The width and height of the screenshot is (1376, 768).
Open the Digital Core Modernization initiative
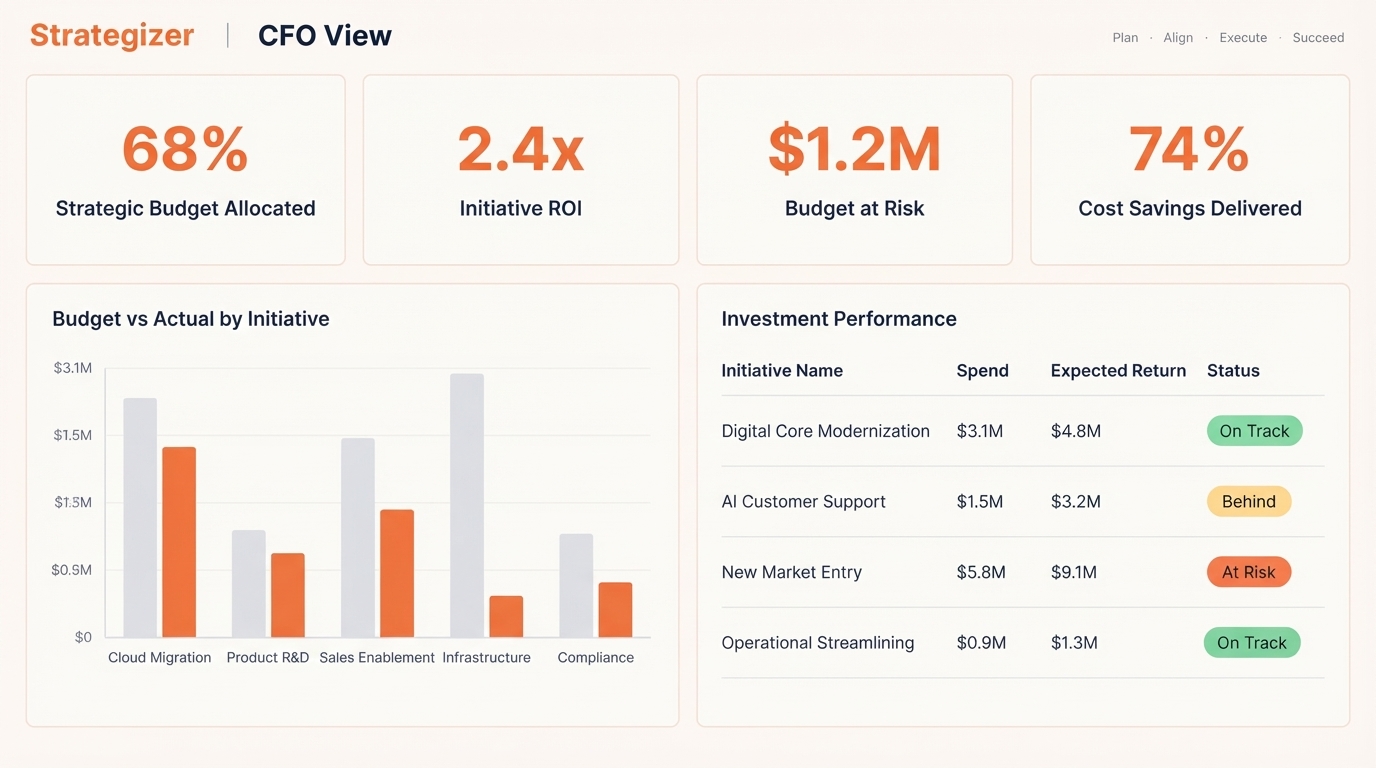[826, 431]
